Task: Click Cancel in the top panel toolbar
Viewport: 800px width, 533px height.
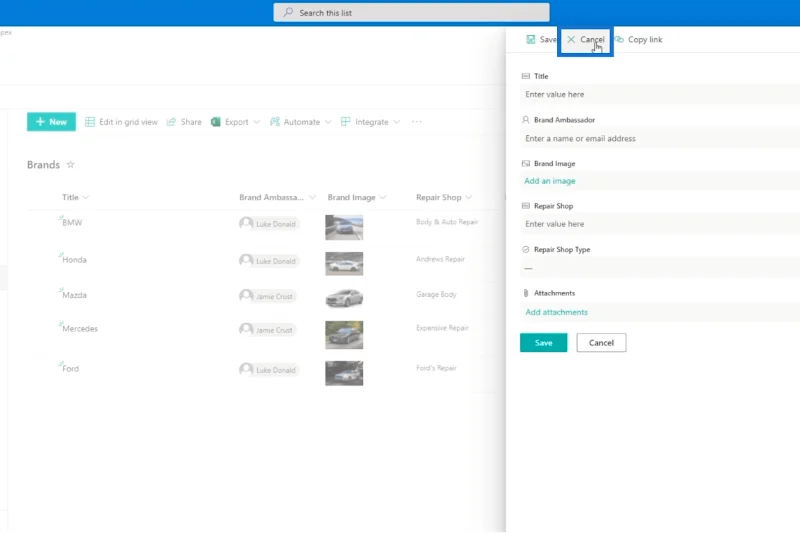Action: tap(585, 39)
